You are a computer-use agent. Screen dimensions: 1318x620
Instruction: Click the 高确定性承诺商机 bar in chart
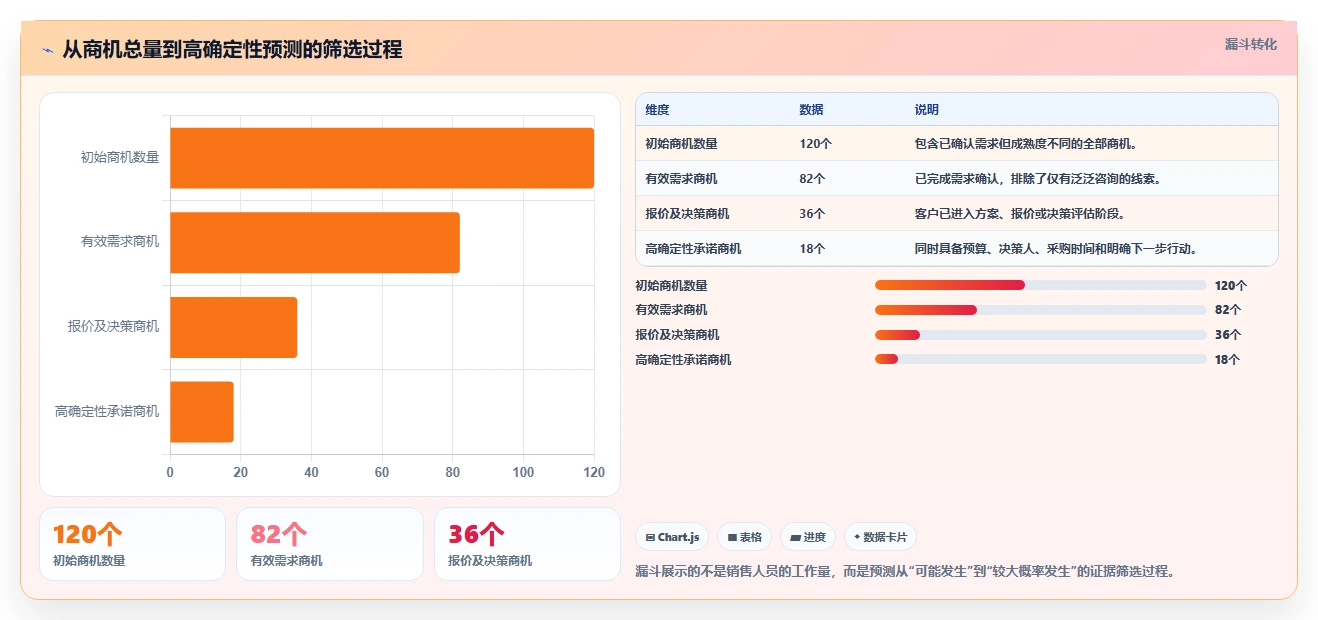202,411
